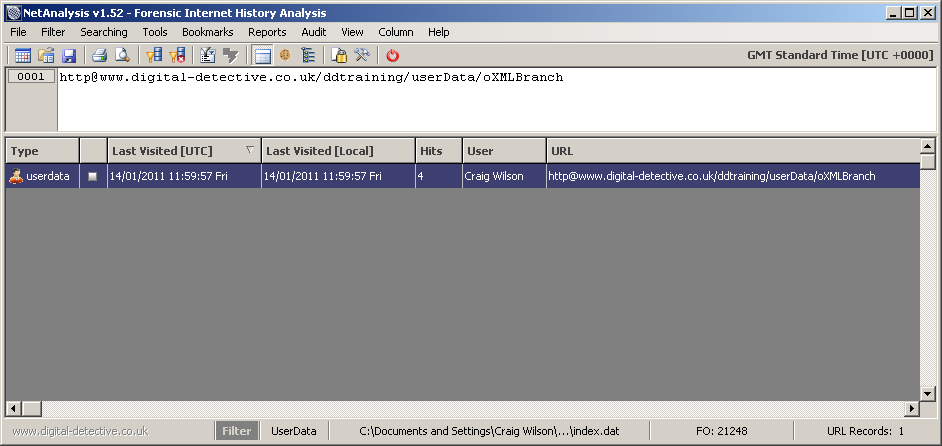Click the calendar grid toolbar icon
Screen dimensions: 942x446
[x=23, y=56]
